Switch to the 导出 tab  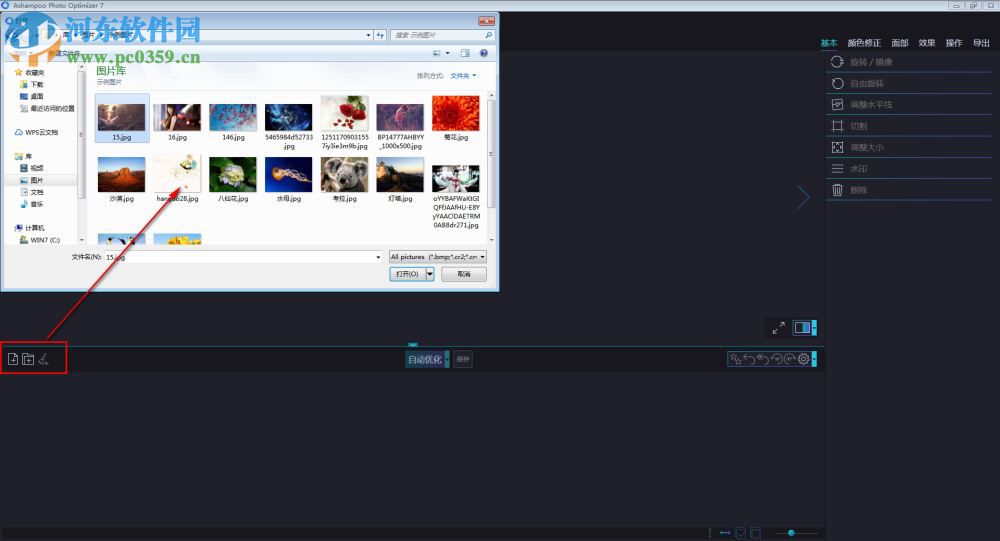click(x=981, y=43)
